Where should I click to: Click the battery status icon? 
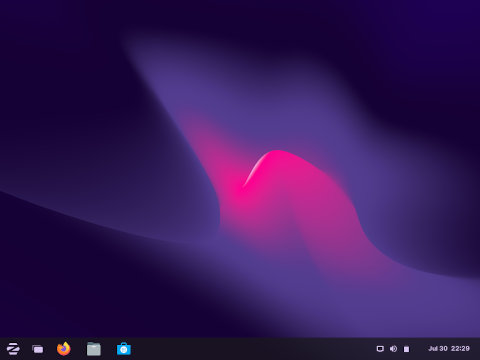(406, 349)
